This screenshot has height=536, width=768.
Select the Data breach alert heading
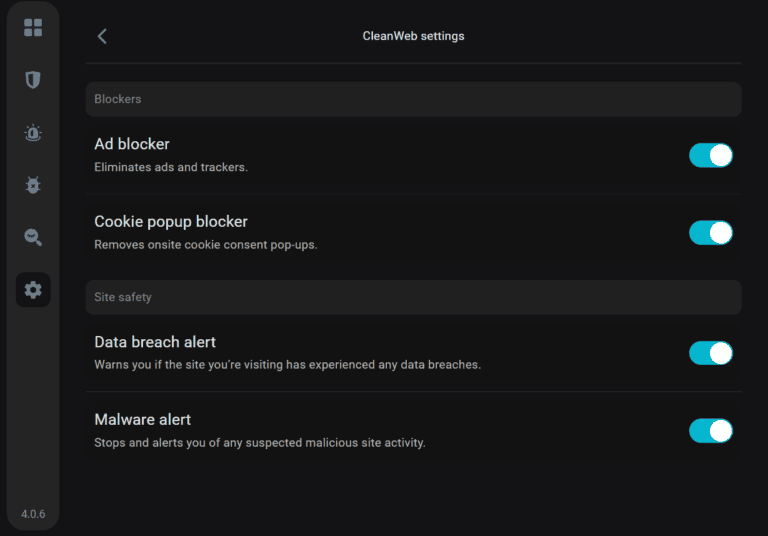tap(155, 342)
